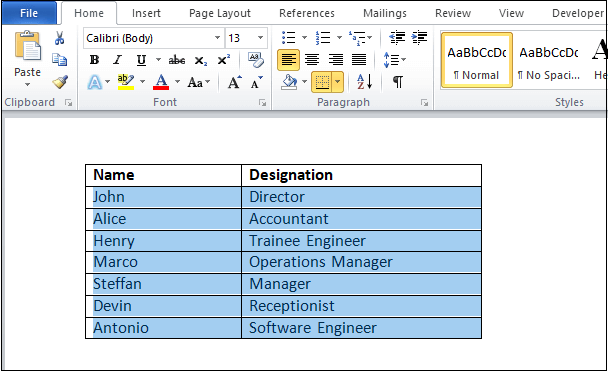Center align the text
Screen dimensions: 608x371
pyautogui.click(x=312, y=60)
